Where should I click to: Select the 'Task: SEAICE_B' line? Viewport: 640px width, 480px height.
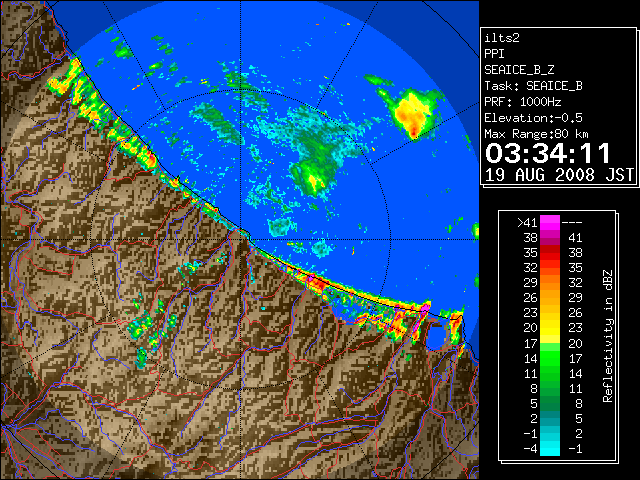coord(533,86)
